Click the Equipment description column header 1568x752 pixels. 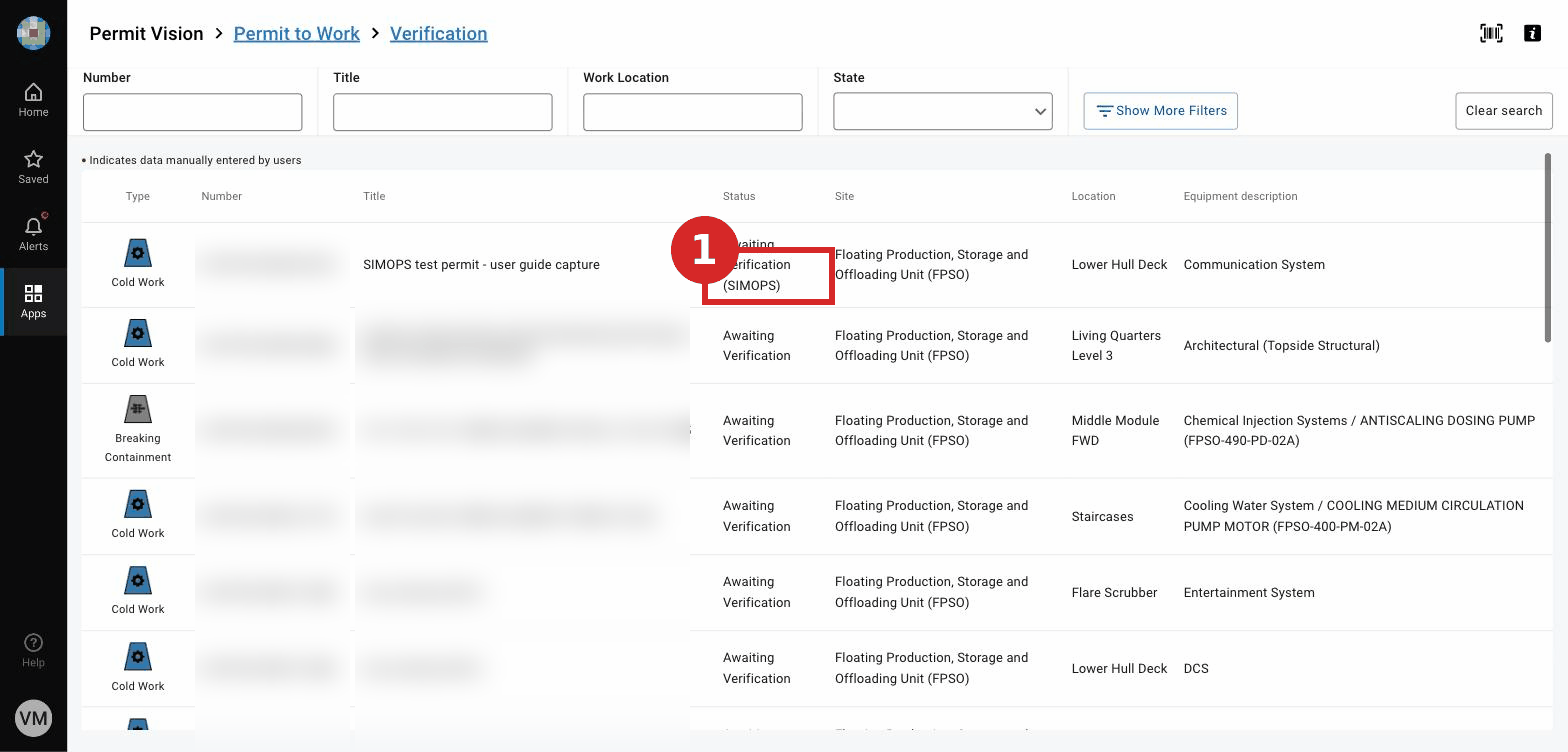pos(1241,196)
